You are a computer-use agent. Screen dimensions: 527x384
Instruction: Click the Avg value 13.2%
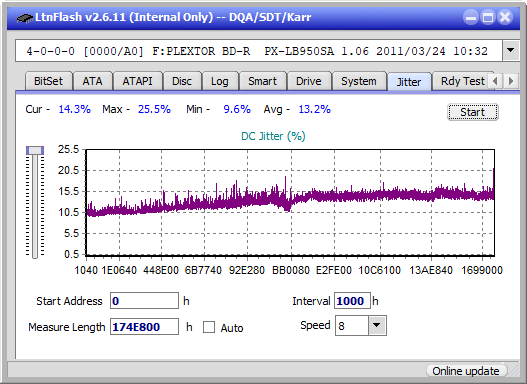(x=315, y=109)
